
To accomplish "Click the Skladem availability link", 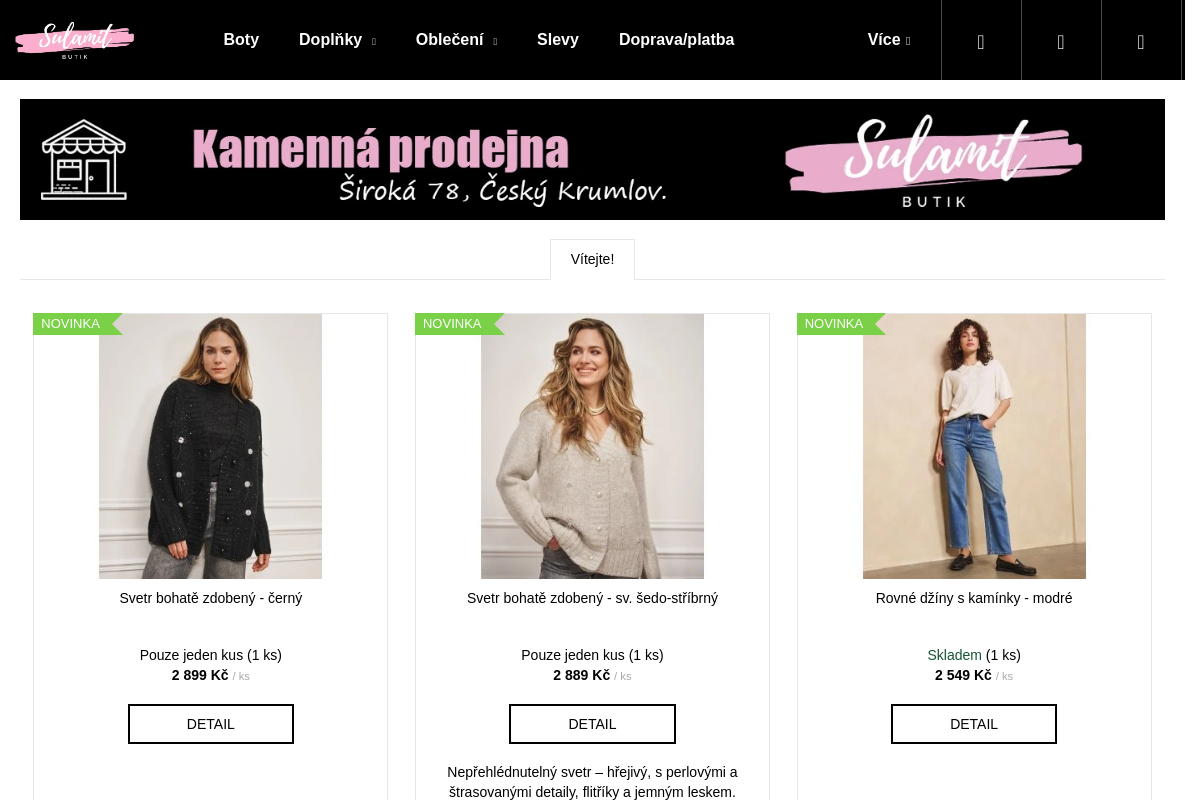I will click(954, 655).
